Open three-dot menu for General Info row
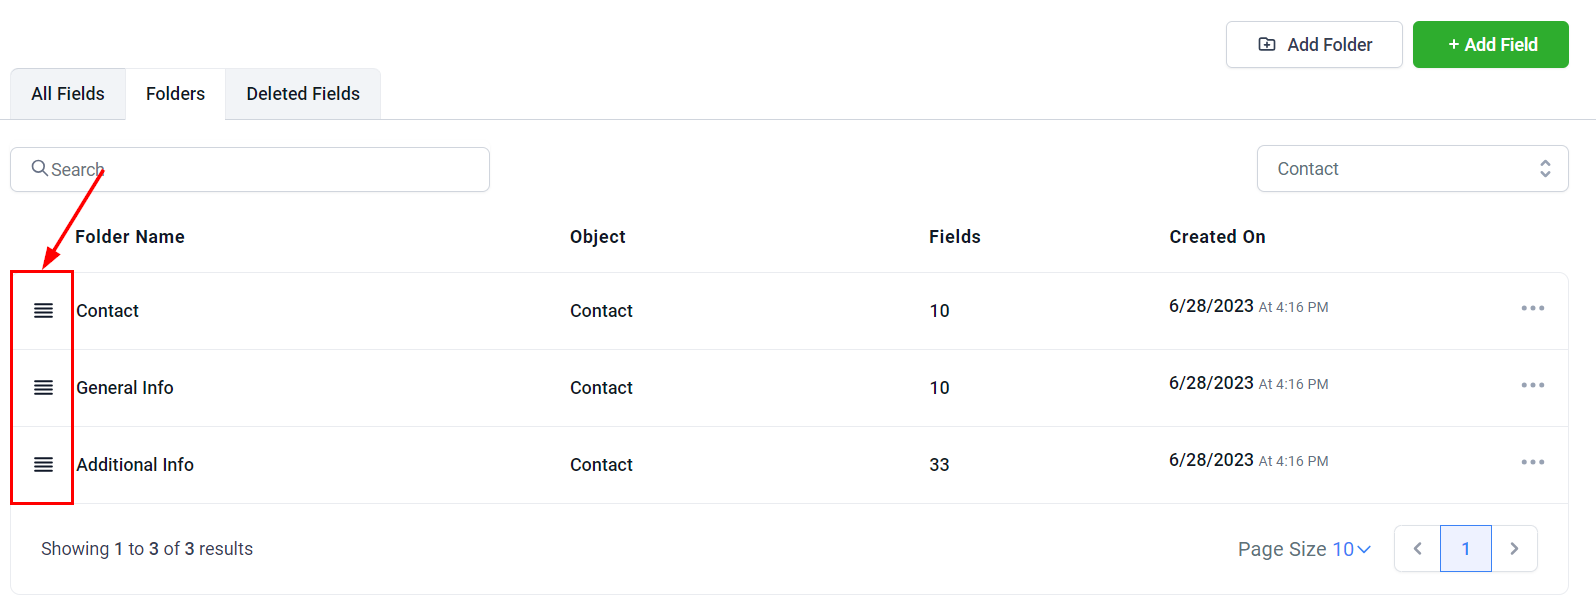 (x=1532, y=385)
